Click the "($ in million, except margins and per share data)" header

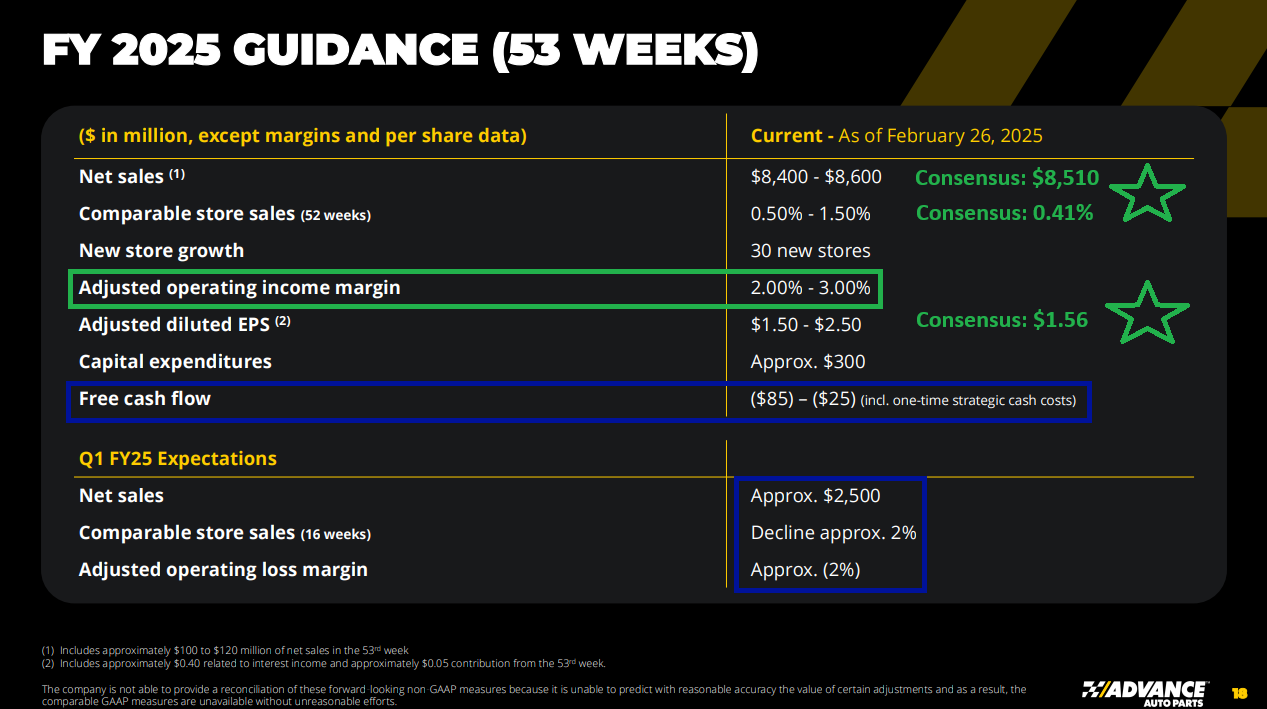303,135
